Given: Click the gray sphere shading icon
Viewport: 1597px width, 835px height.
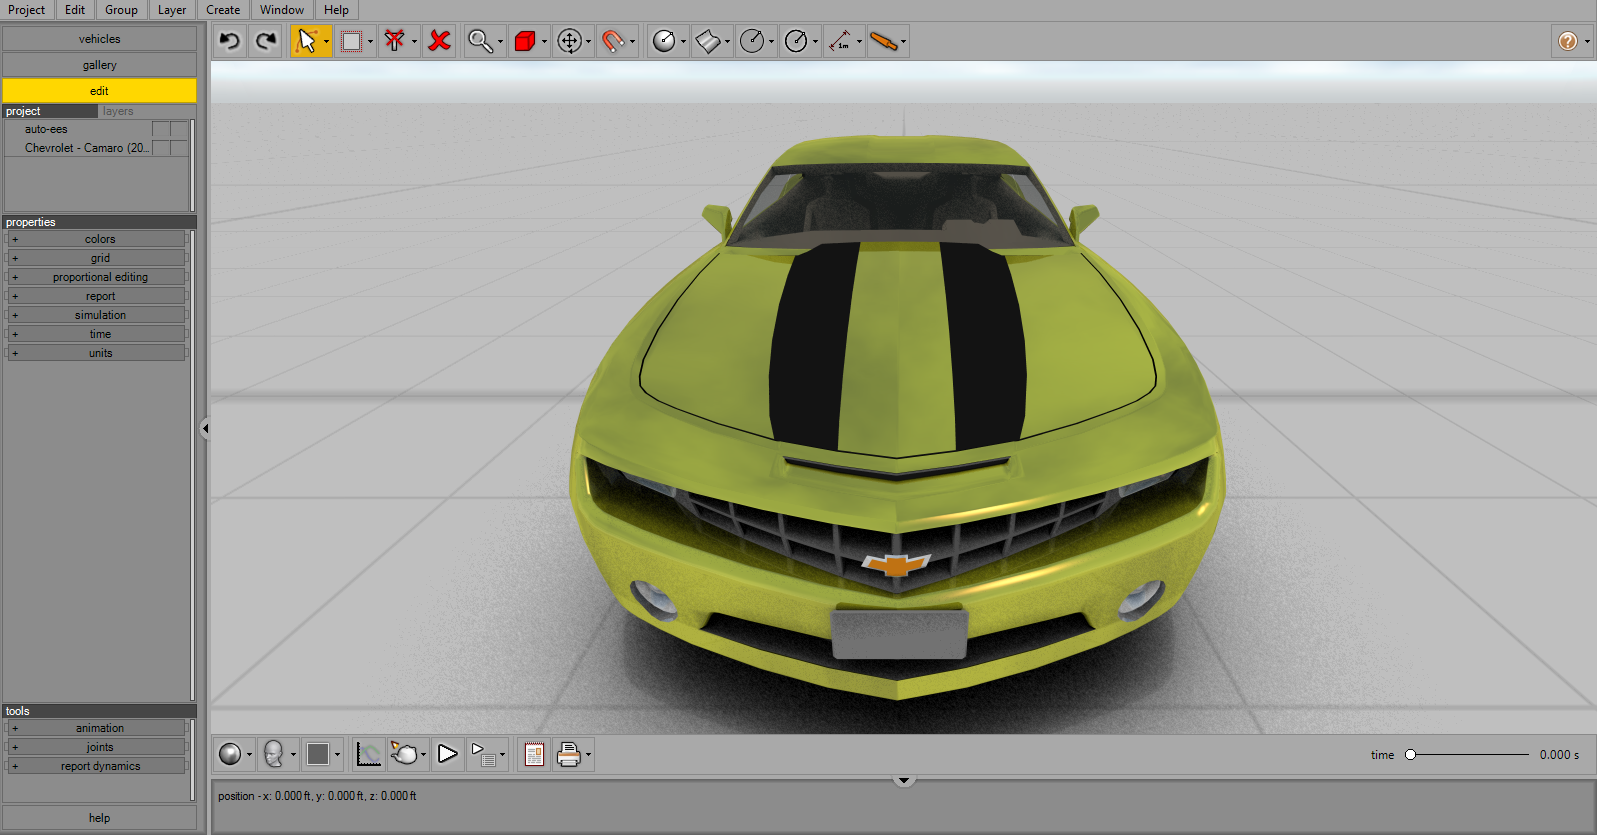Looking at the screenshot, I should click(x=230, y=754).
